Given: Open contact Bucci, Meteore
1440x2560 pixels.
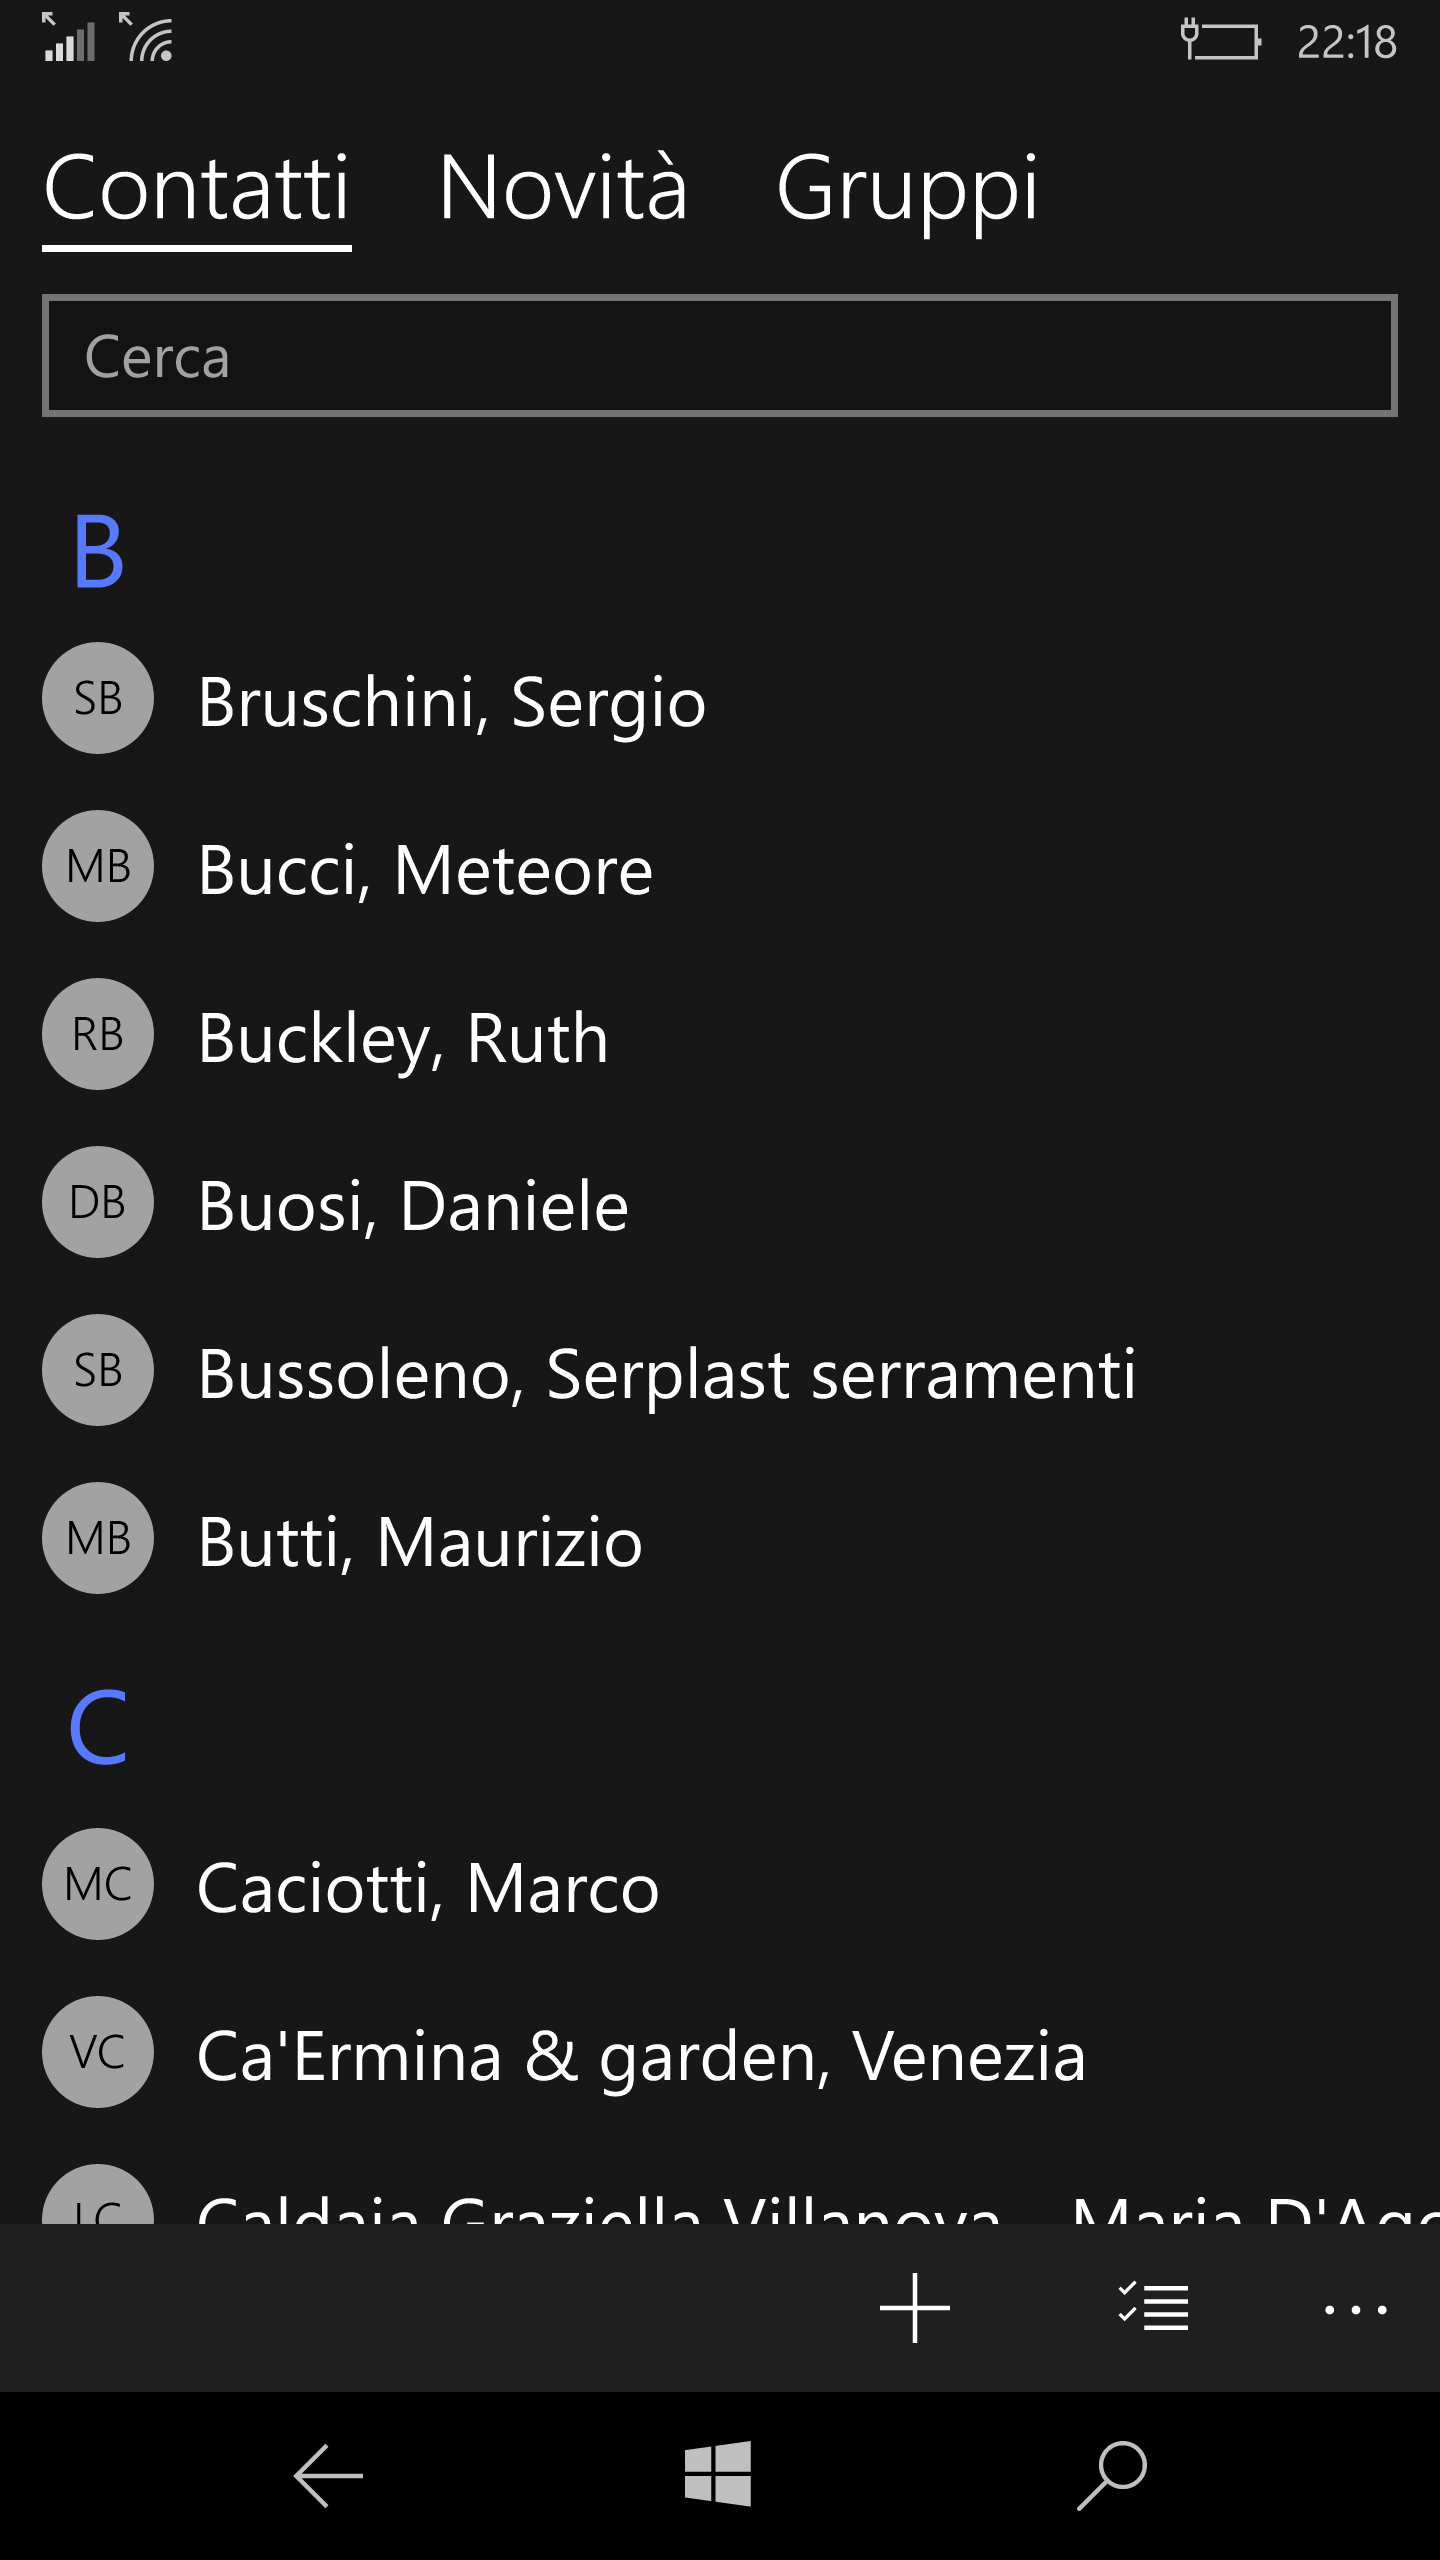Looking at the screenshot, I should [425, 870].
